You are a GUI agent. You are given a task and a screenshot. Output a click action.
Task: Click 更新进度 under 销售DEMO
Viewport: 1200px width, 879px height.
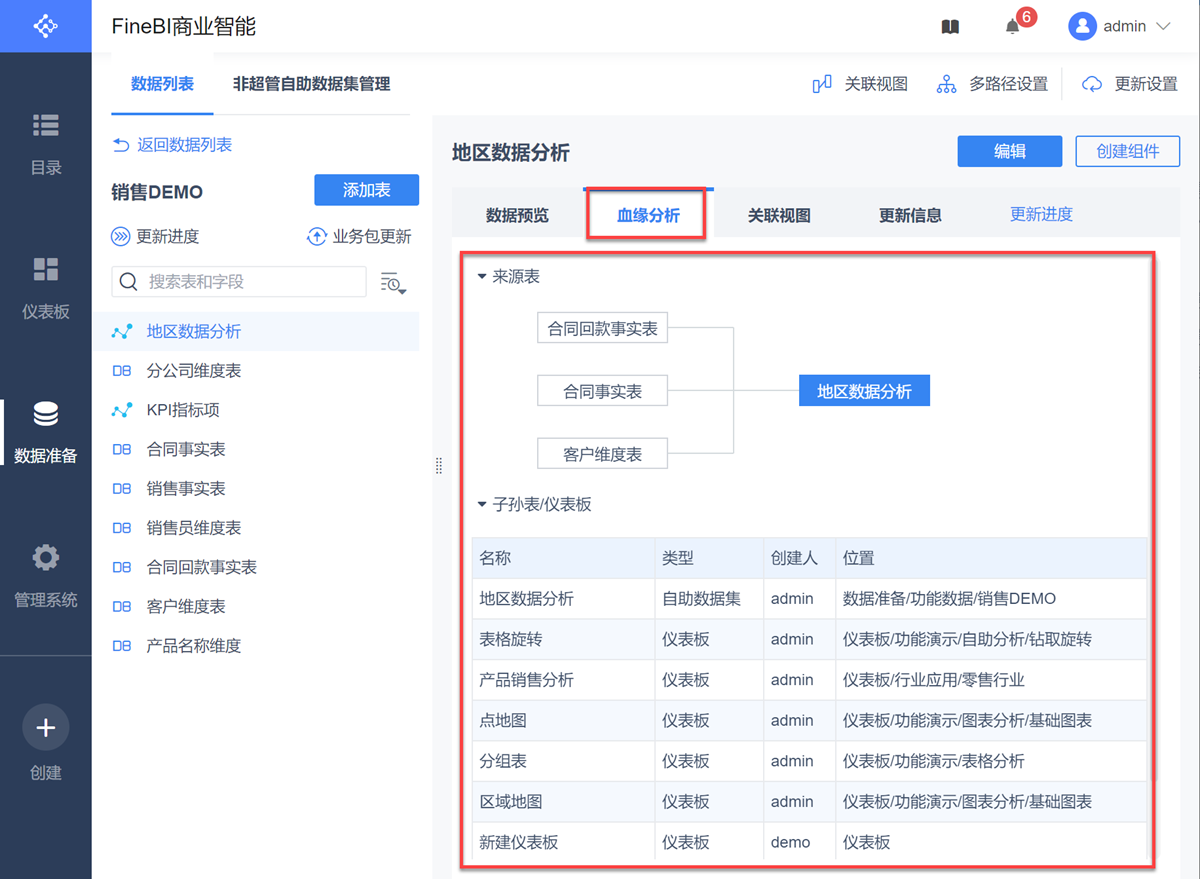point(155,237)
